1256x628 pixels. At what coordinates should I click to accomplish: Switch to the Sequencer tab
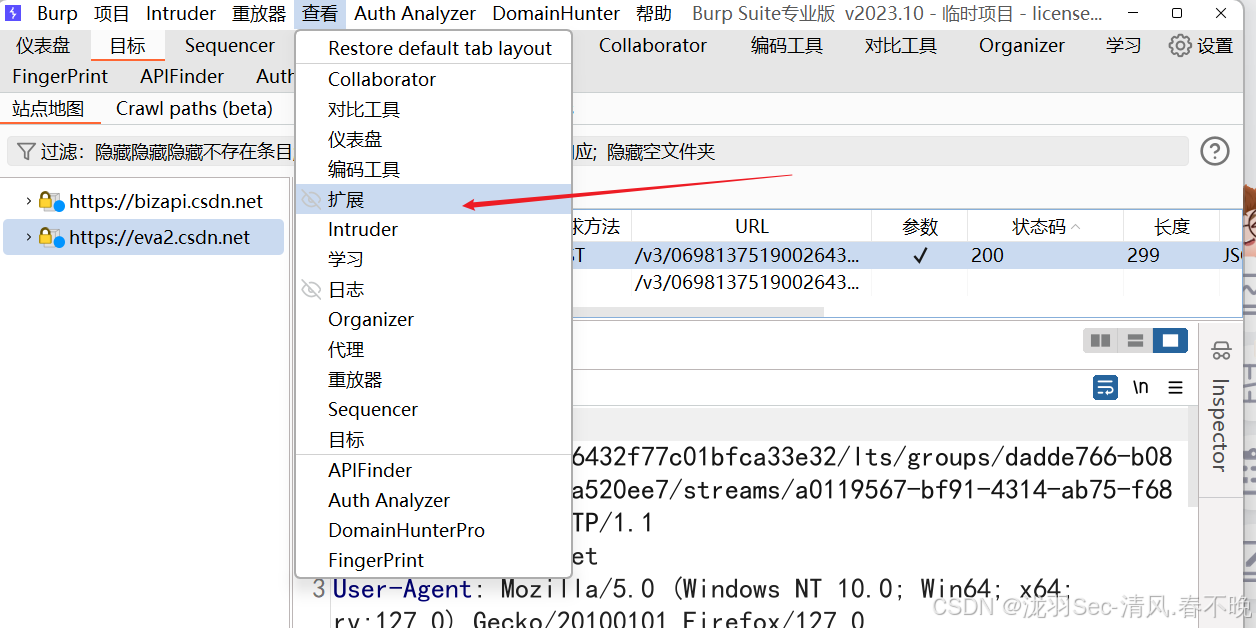click(x=230, y=46)
